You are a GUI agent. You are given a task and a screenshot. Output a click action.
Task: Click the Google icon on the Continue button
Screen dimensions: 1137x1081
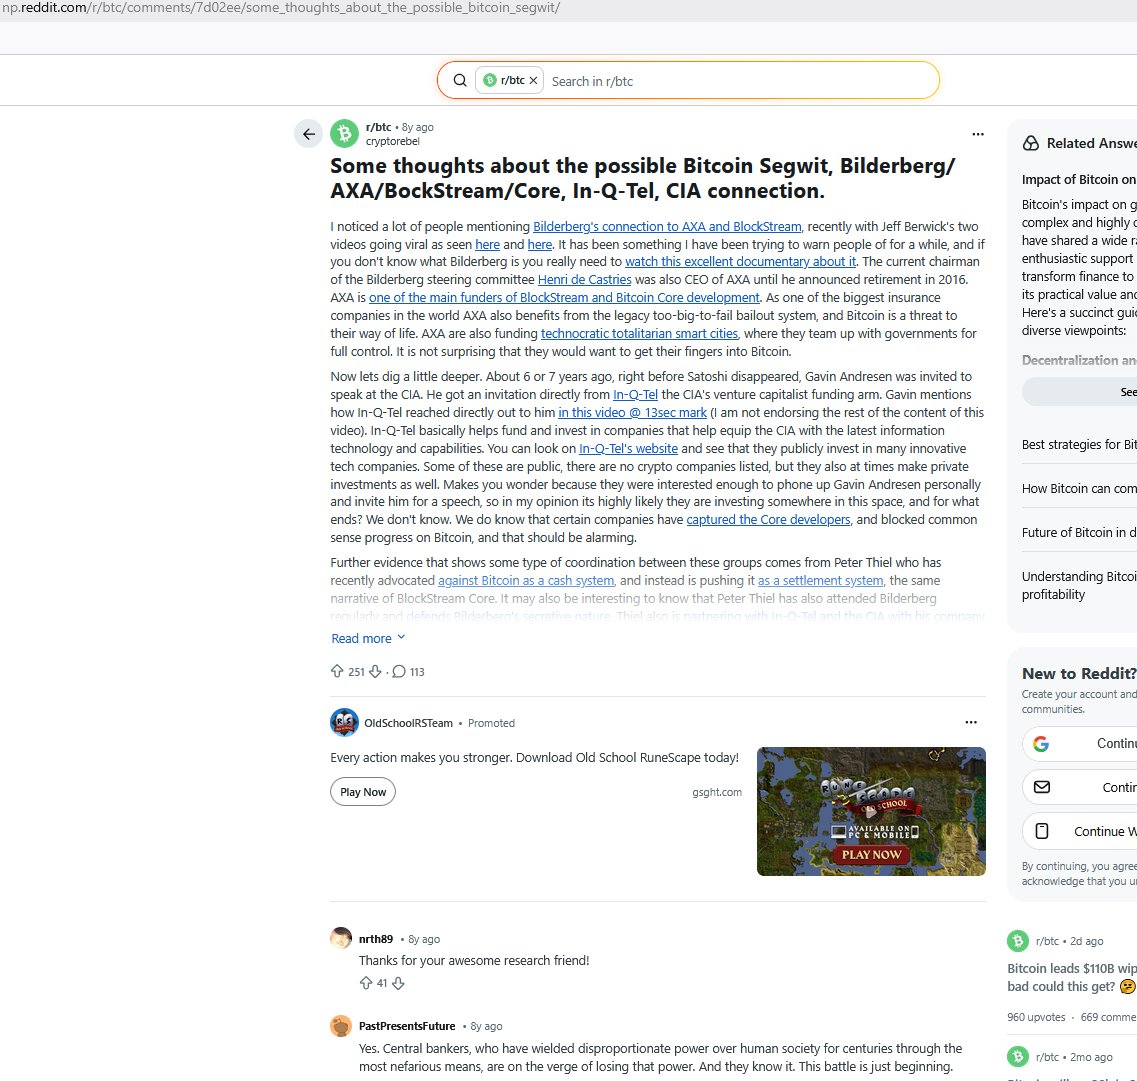coord(1042,743)
